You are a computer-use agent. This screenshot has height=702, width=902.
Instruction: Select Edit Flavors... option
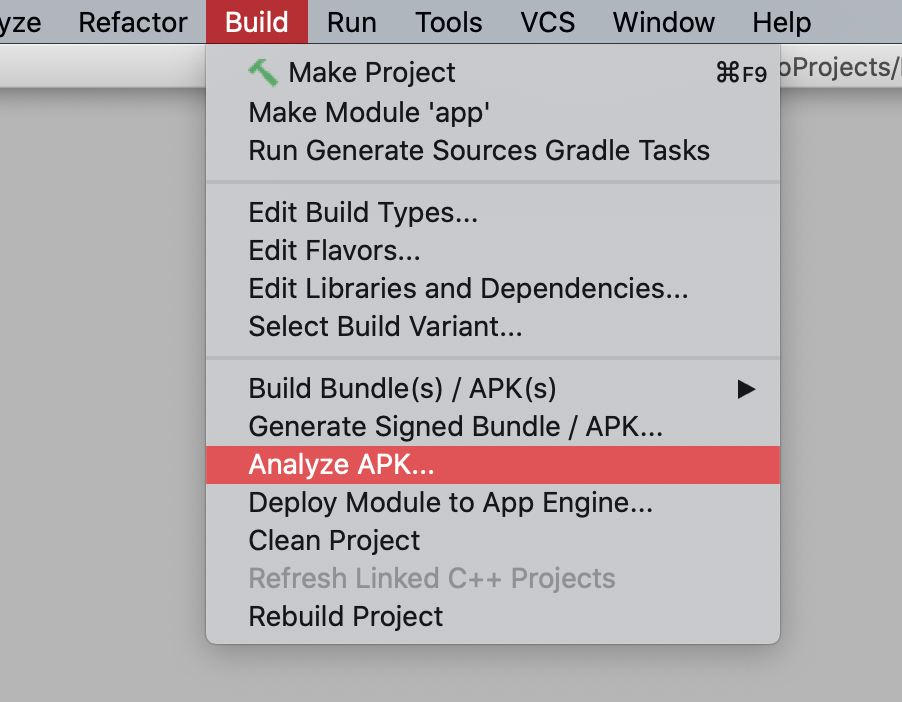click(x=334, y=251)
